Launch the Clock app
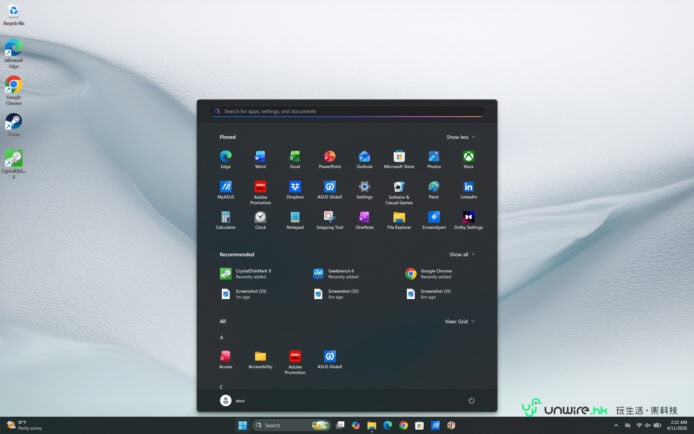 260,220
